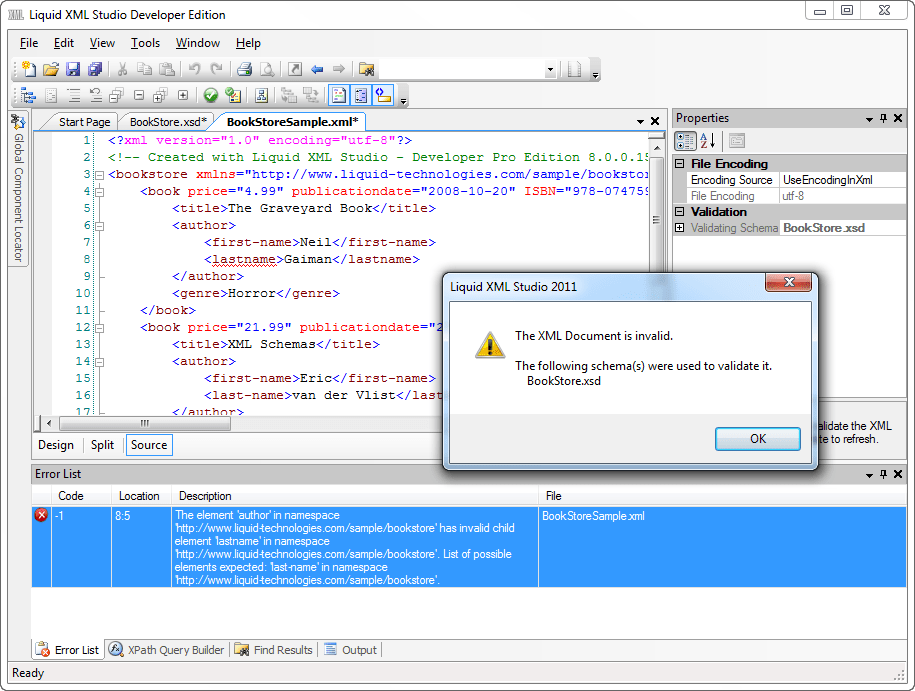Screen dimensions: 915x691
Task: Select the 'lastname' error row in Error List
Action: 469,547
